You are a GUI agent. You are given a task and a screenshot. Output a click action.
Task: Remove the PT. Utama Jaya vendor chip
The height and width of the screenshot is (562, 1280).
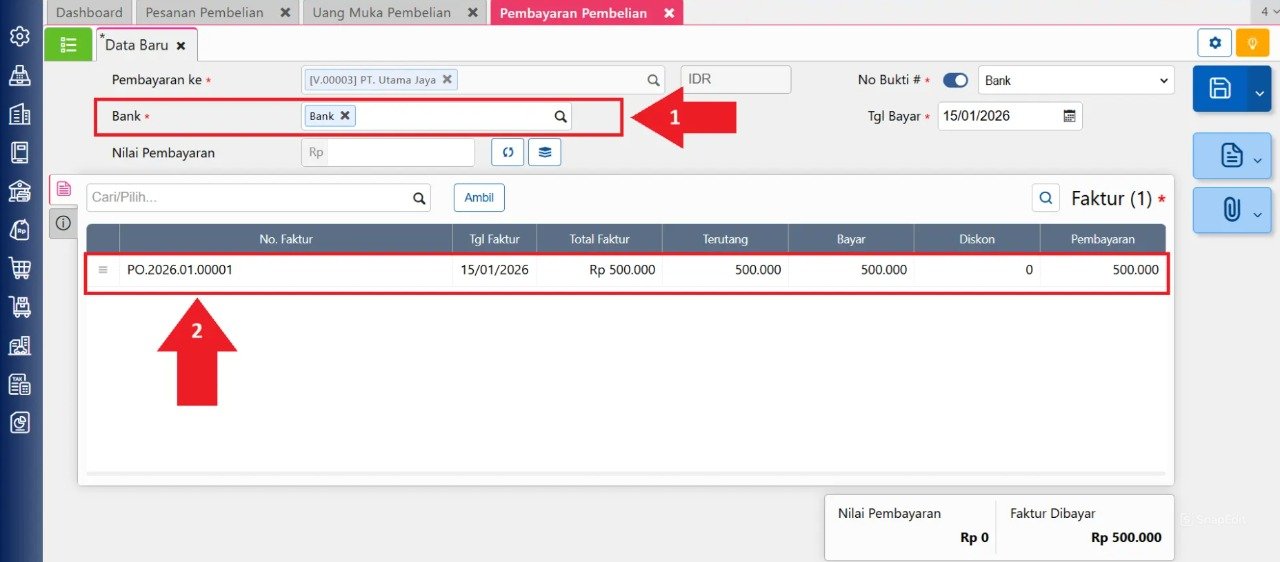(447, 79)
